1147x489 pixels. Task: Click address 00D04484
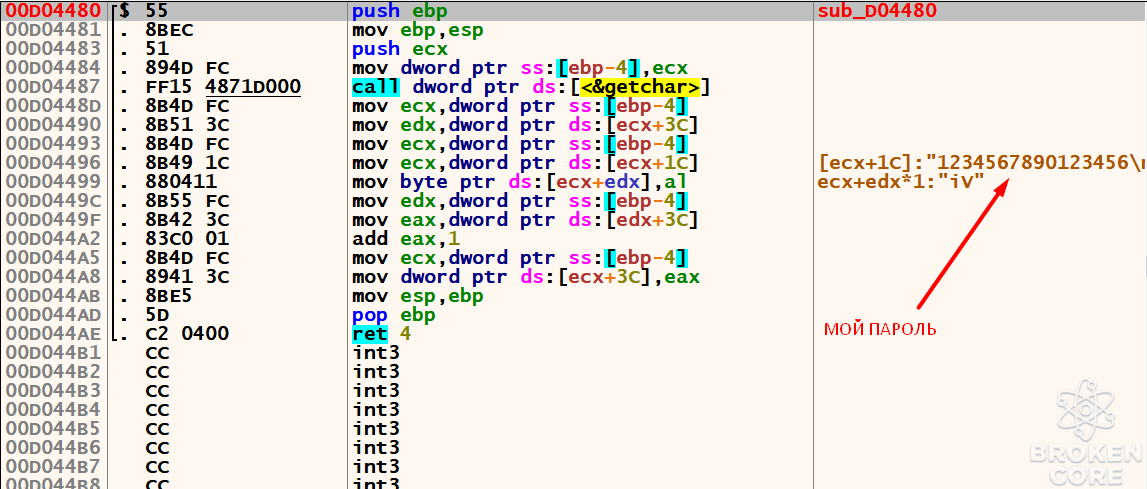(x=53, y=69)
